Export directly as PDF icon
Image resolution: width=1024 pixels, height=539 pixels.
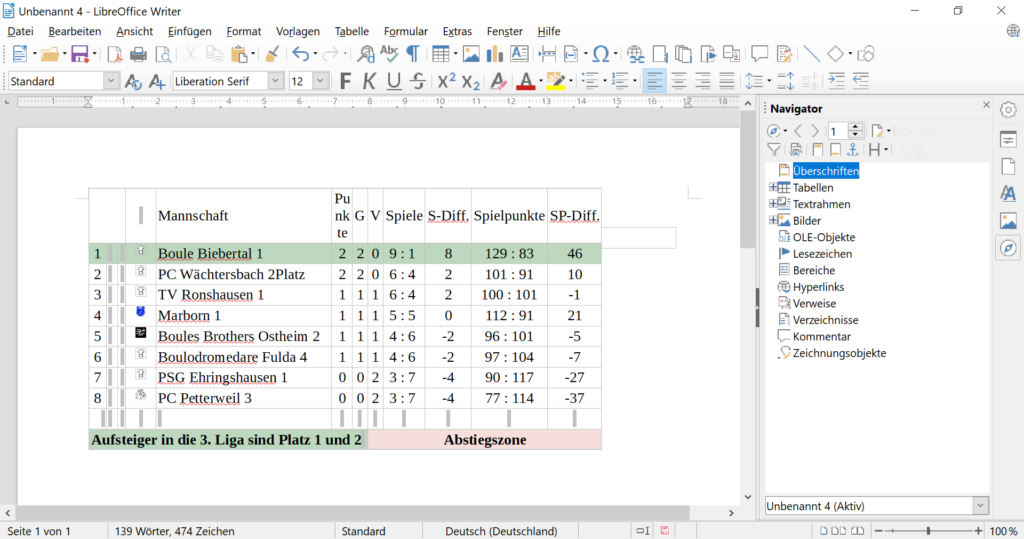click(114, 54)
